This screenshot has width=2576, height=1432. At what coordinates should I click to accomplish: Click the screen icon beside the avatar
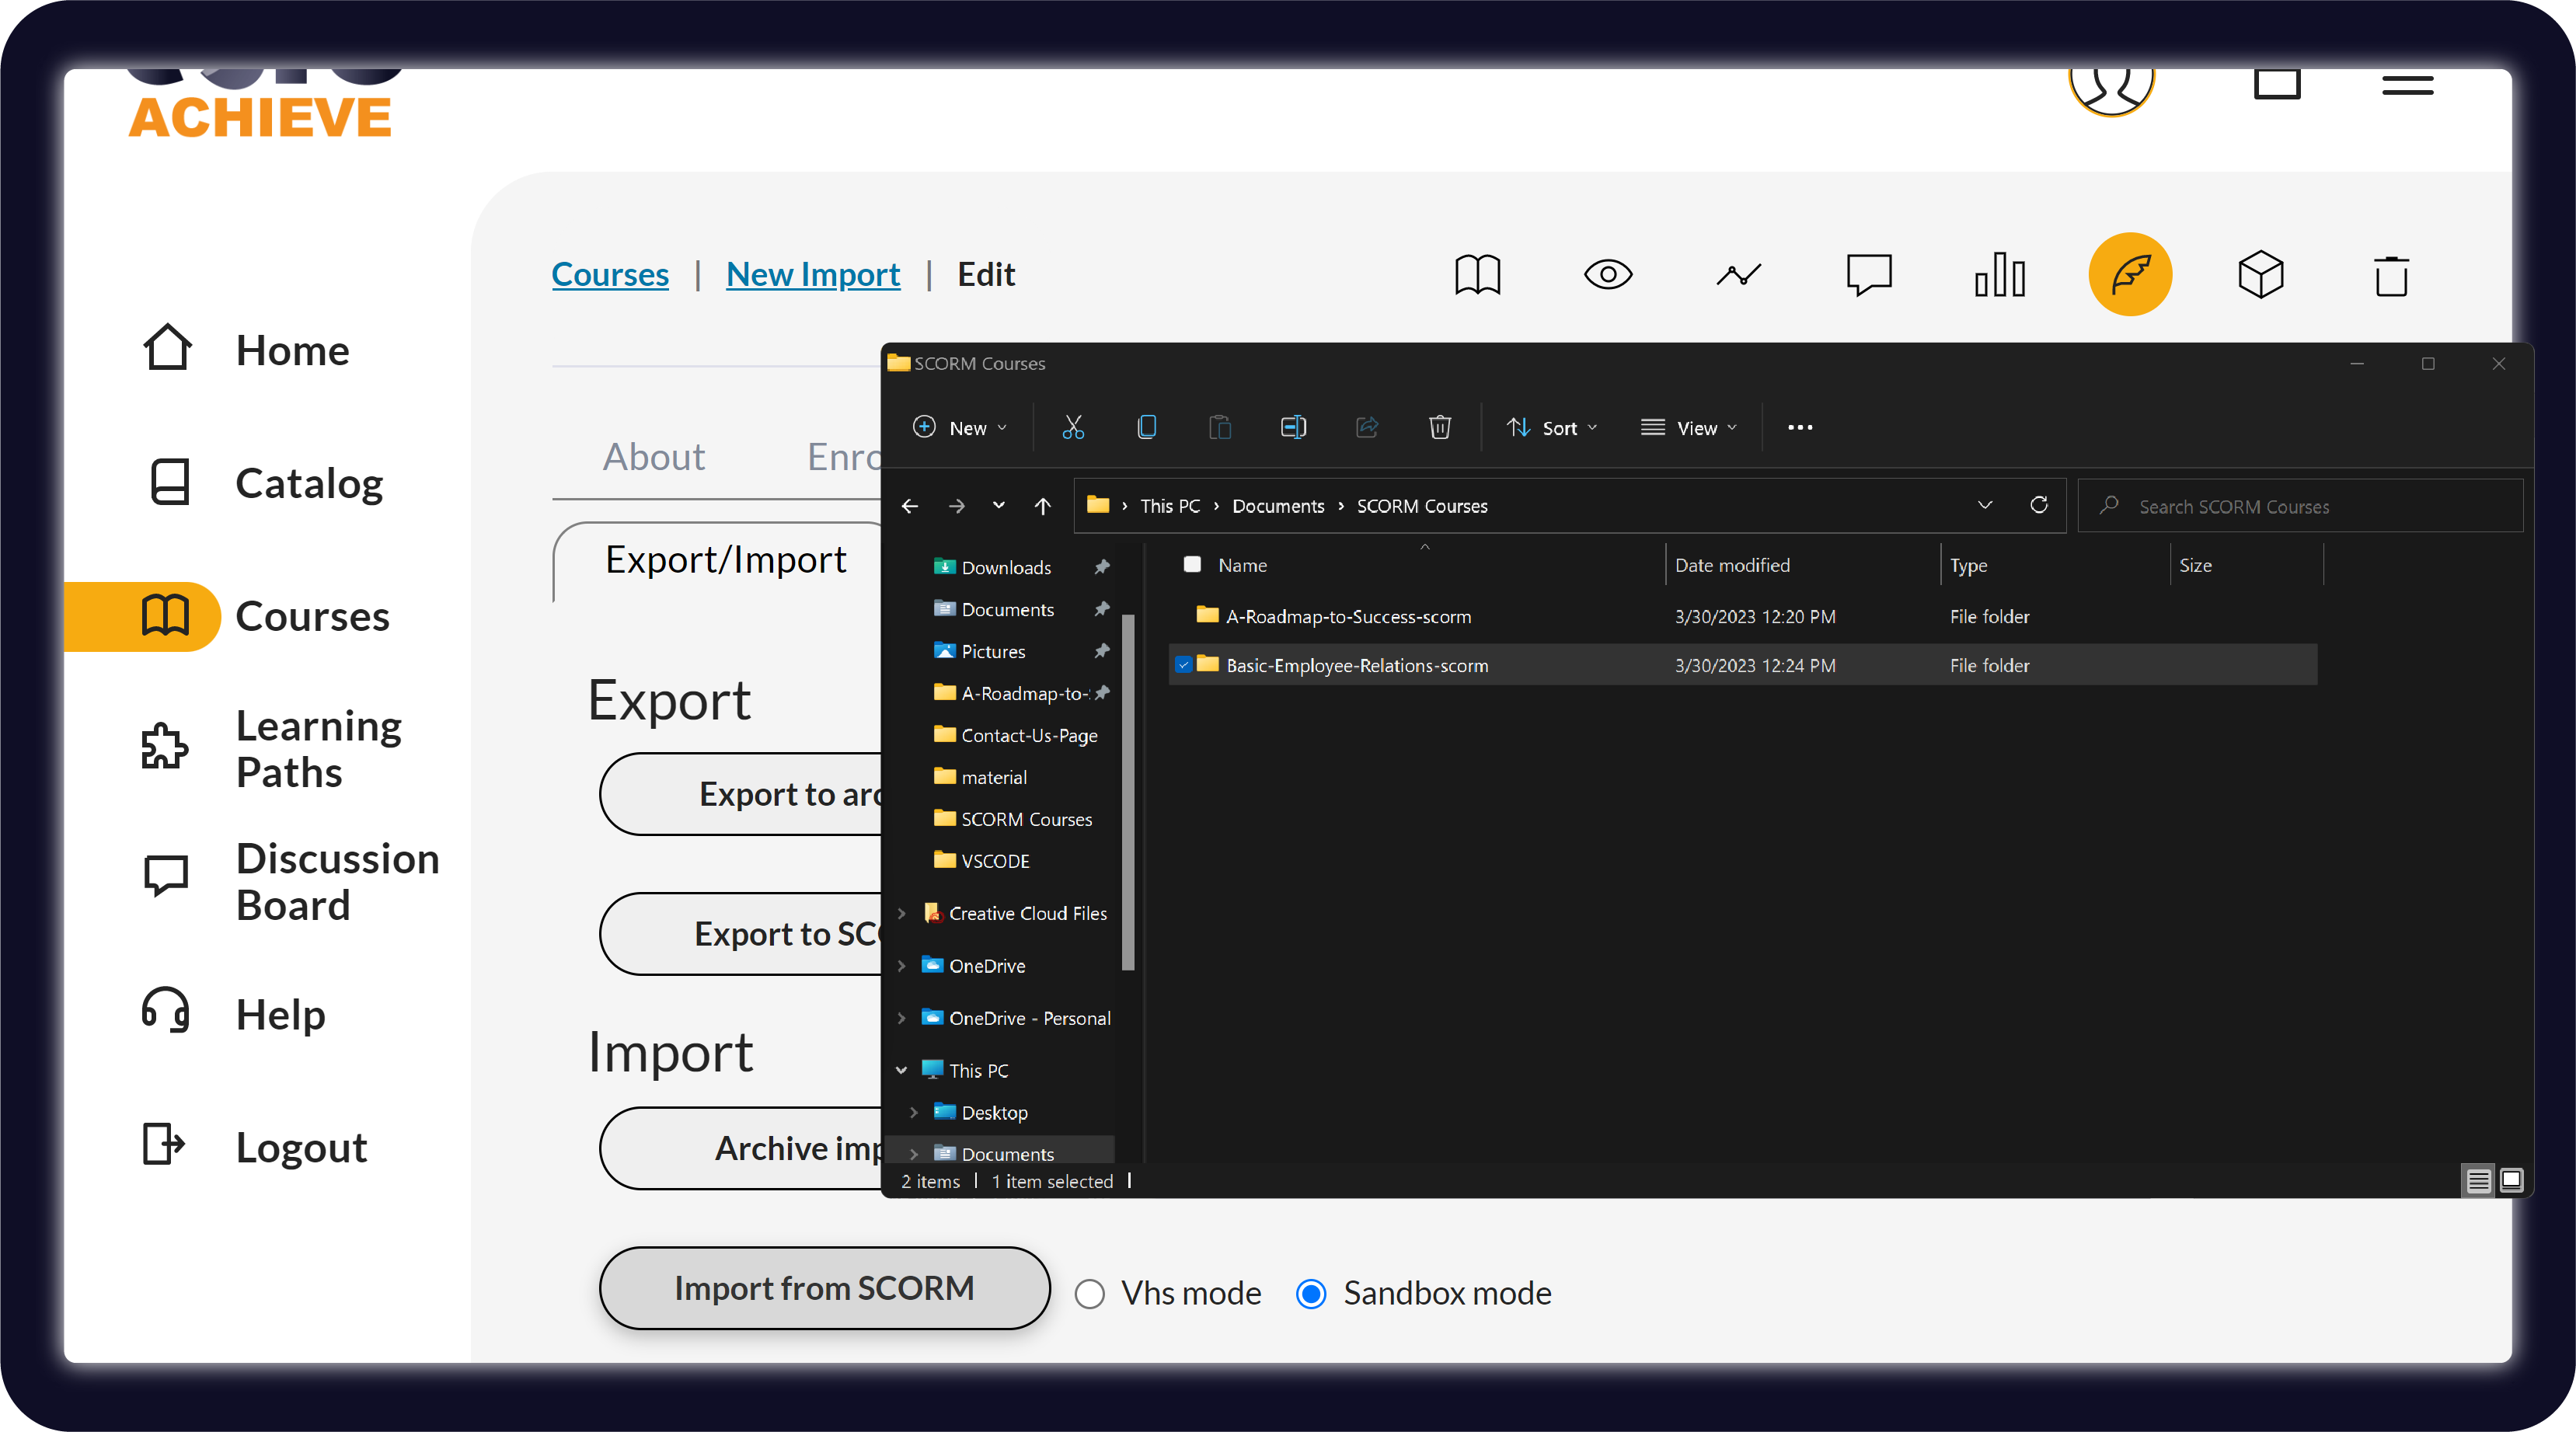pos(2277,84)
